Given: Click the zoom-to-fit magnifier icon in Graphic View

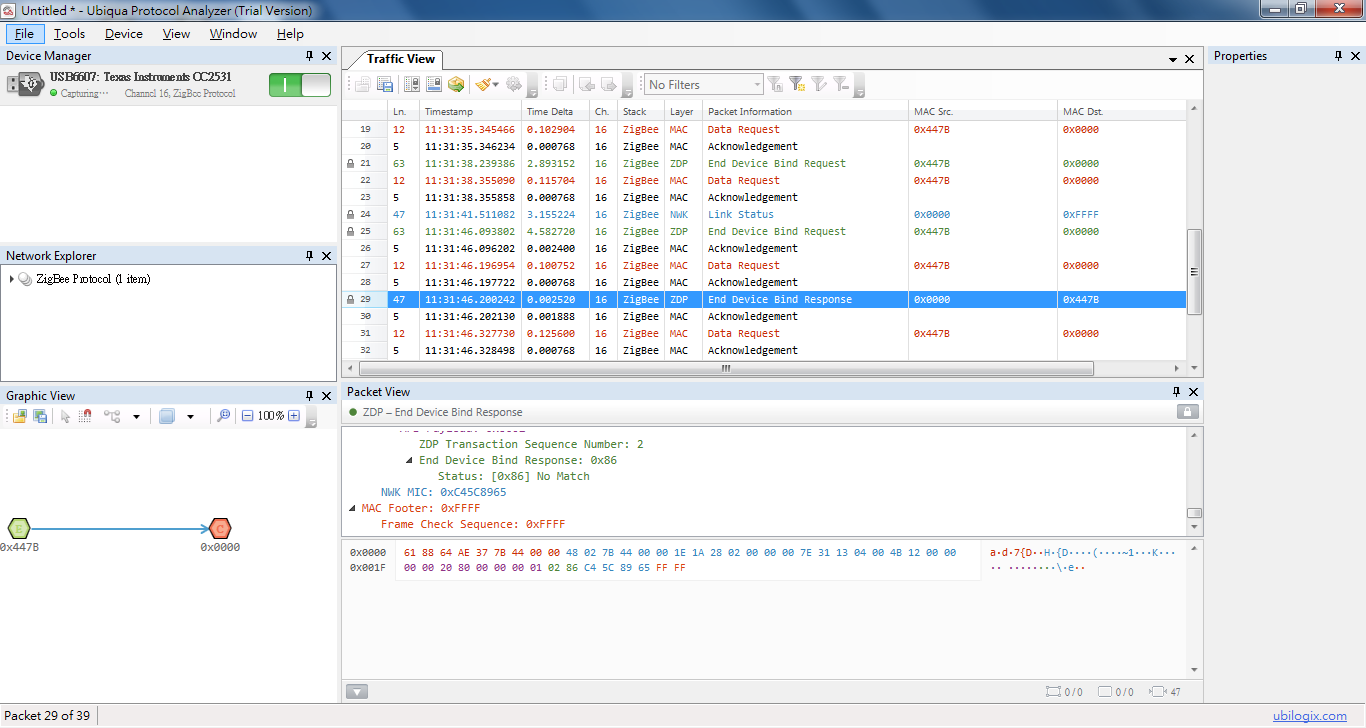Looking at the screenshot, I should coord(223,416).
